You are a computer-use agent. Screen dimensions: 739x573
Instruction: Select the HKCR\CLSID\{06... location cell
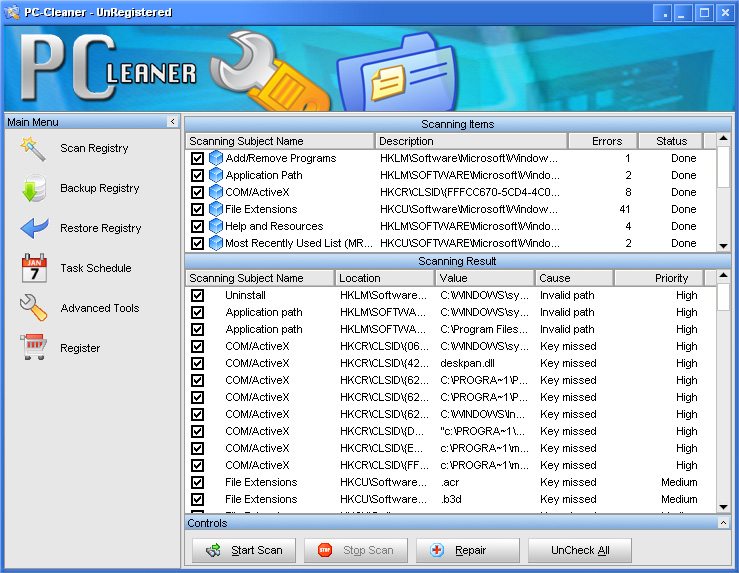384,346
